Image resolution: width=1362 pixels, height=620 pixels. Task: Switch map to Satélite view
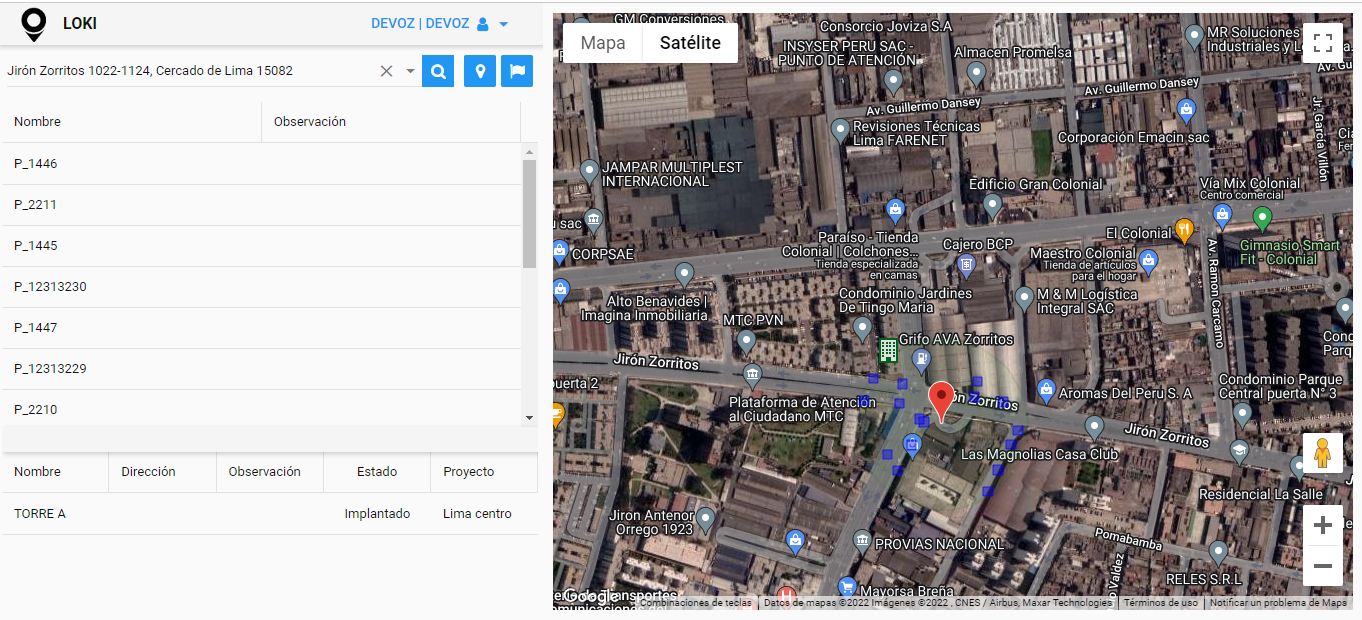pos(690,43)
